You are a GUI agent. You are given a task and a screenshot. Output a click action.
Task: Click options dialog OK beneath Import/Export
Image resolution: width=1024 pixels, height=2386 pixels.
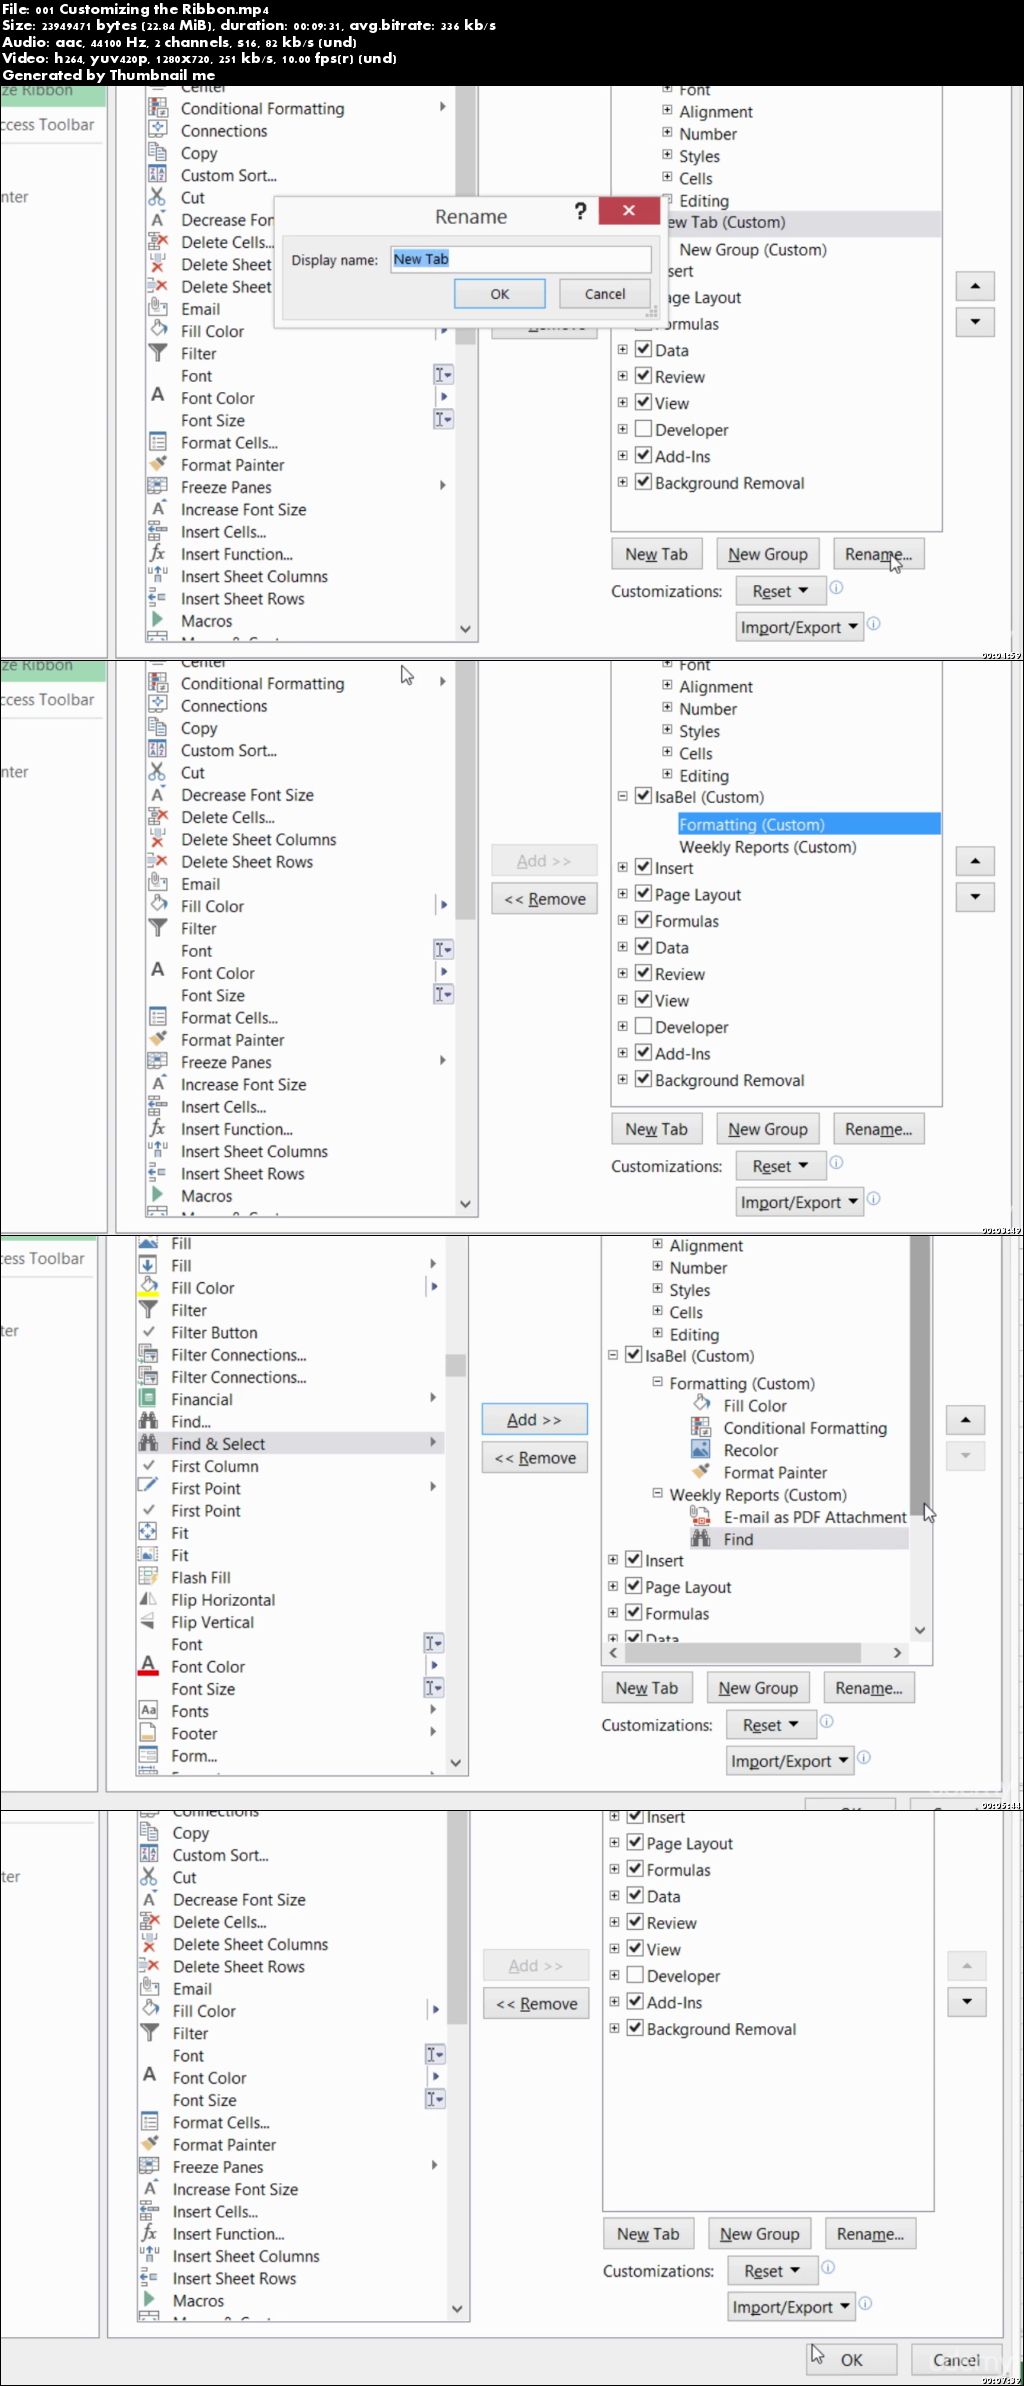851,2359
